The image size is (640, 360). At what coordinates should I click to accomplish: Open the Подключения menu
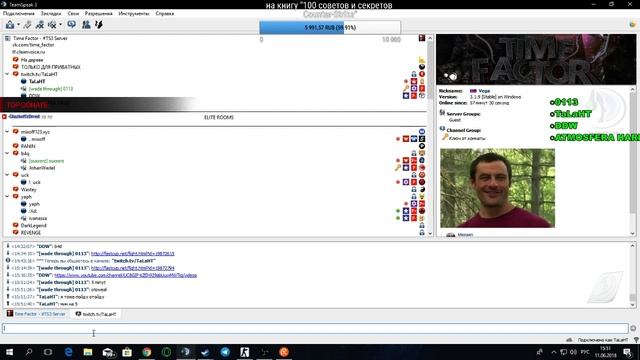[19, 13]
